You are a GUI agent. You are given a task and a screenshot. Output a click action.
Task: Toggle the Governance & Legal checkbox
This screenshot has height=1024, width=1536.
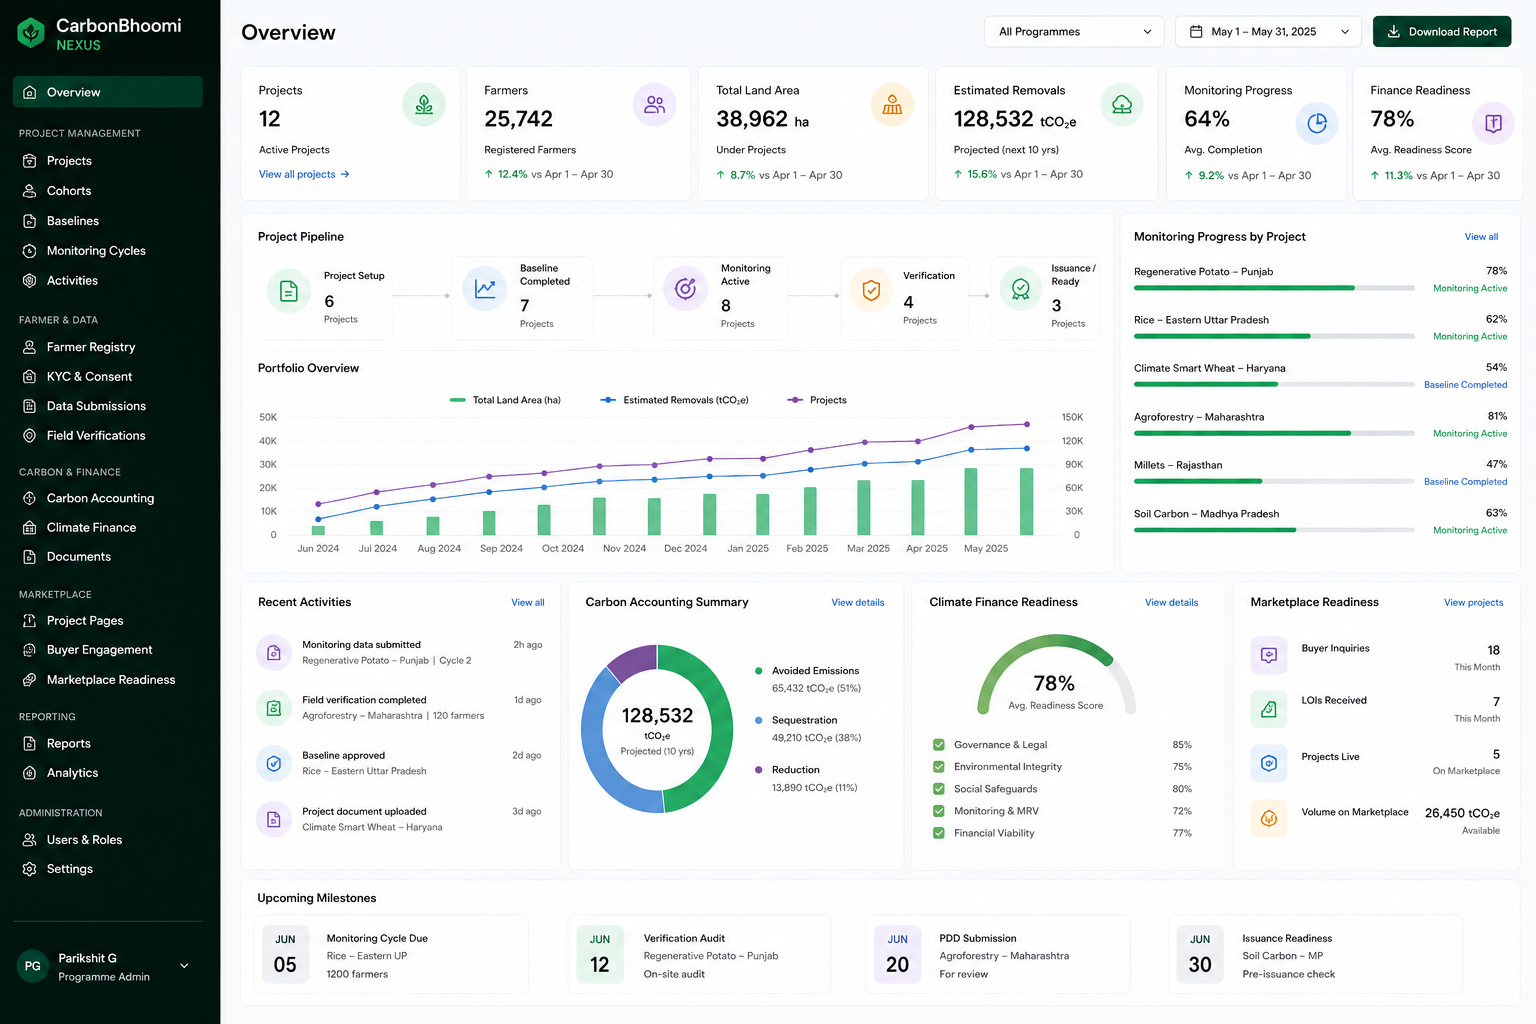[939, 745]
